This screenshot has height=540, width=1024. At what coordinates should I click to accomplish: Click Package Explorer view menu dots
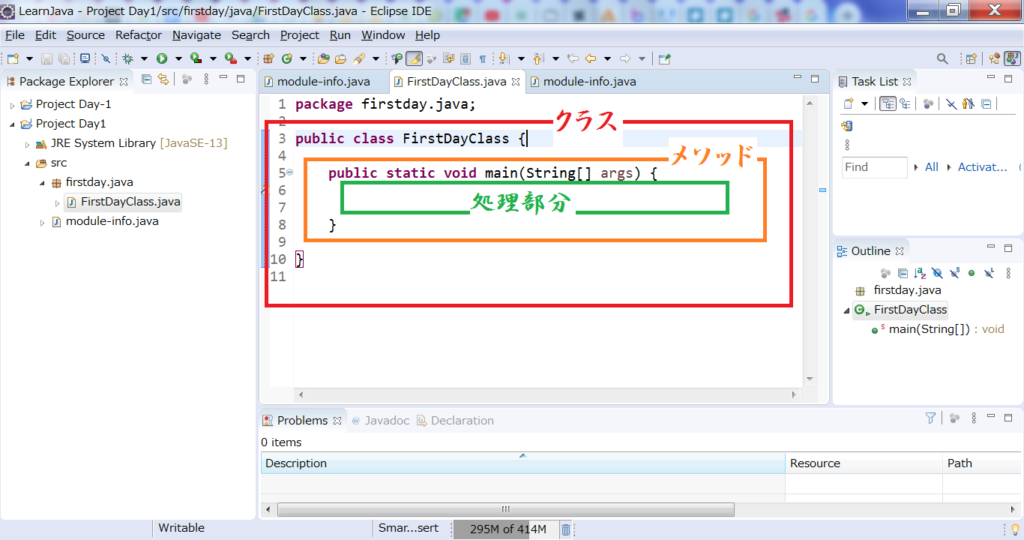[x=206, y=80]
